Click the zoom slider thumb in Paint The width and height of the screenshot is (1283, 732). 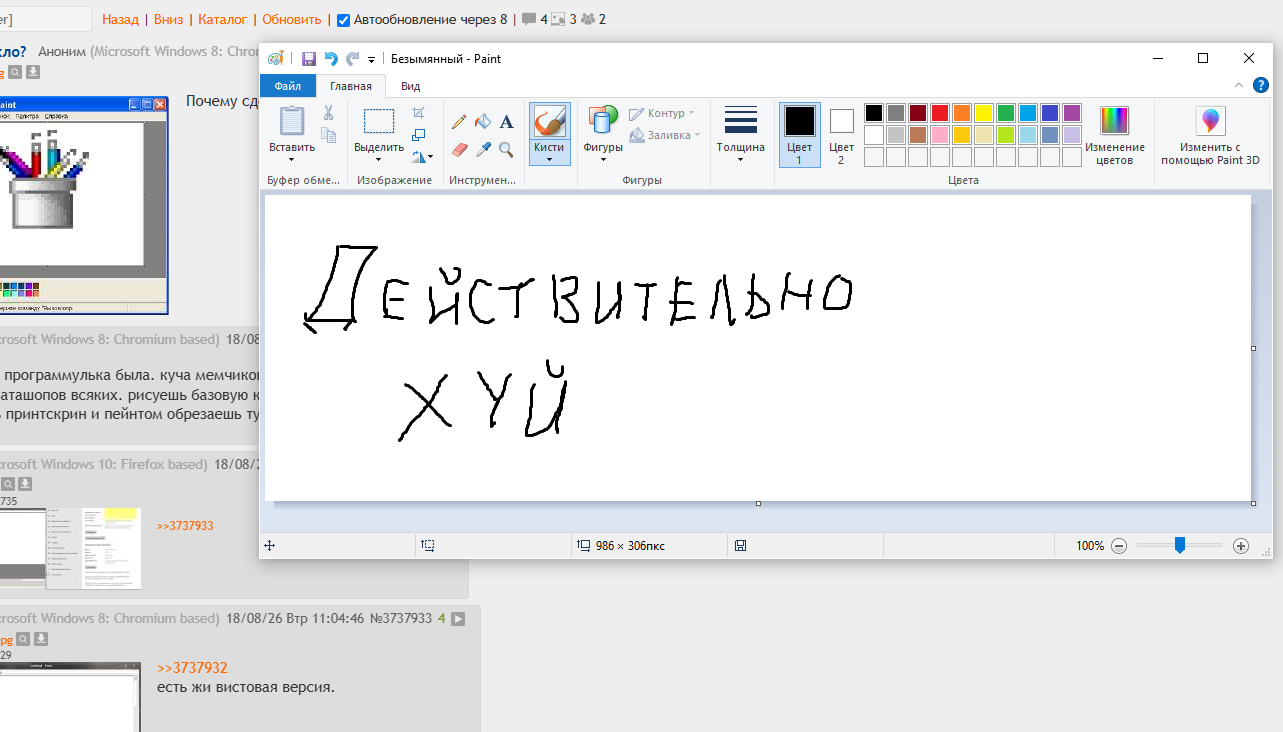(1180, 545)
